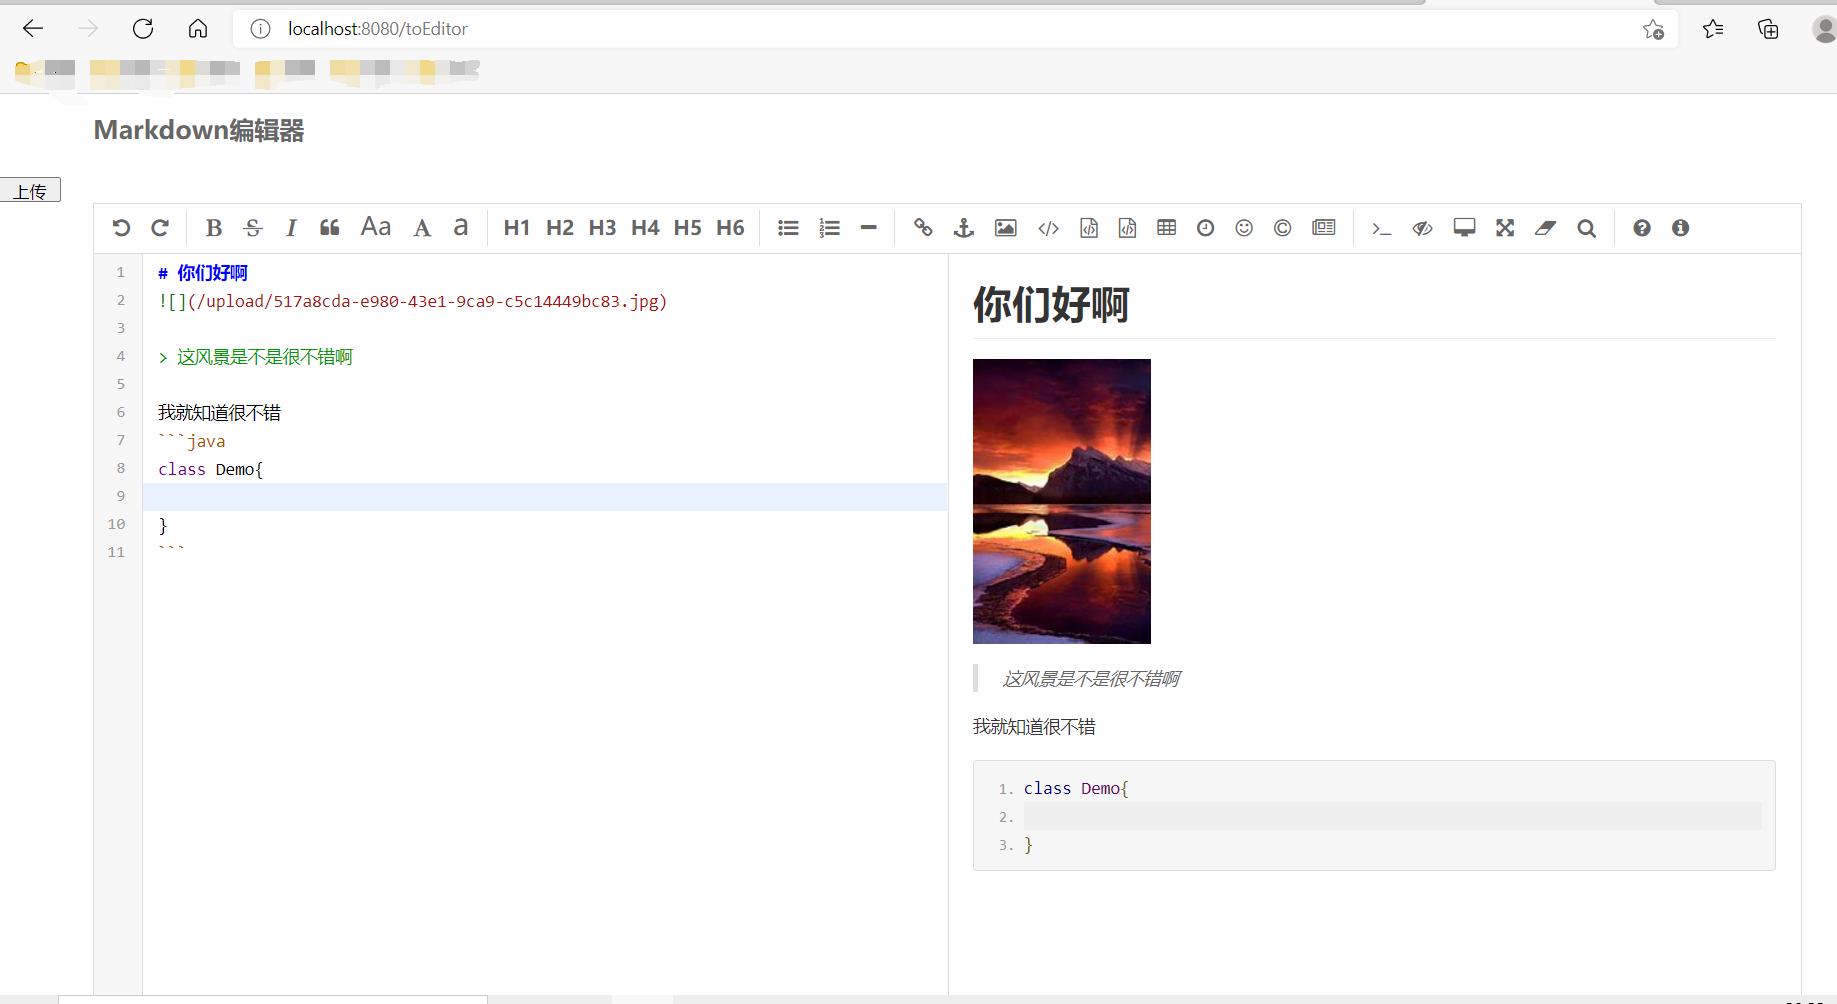Insert inline code
Image resolution: width=1837 pixels, height=1004 pixels.
point(1048,228)
